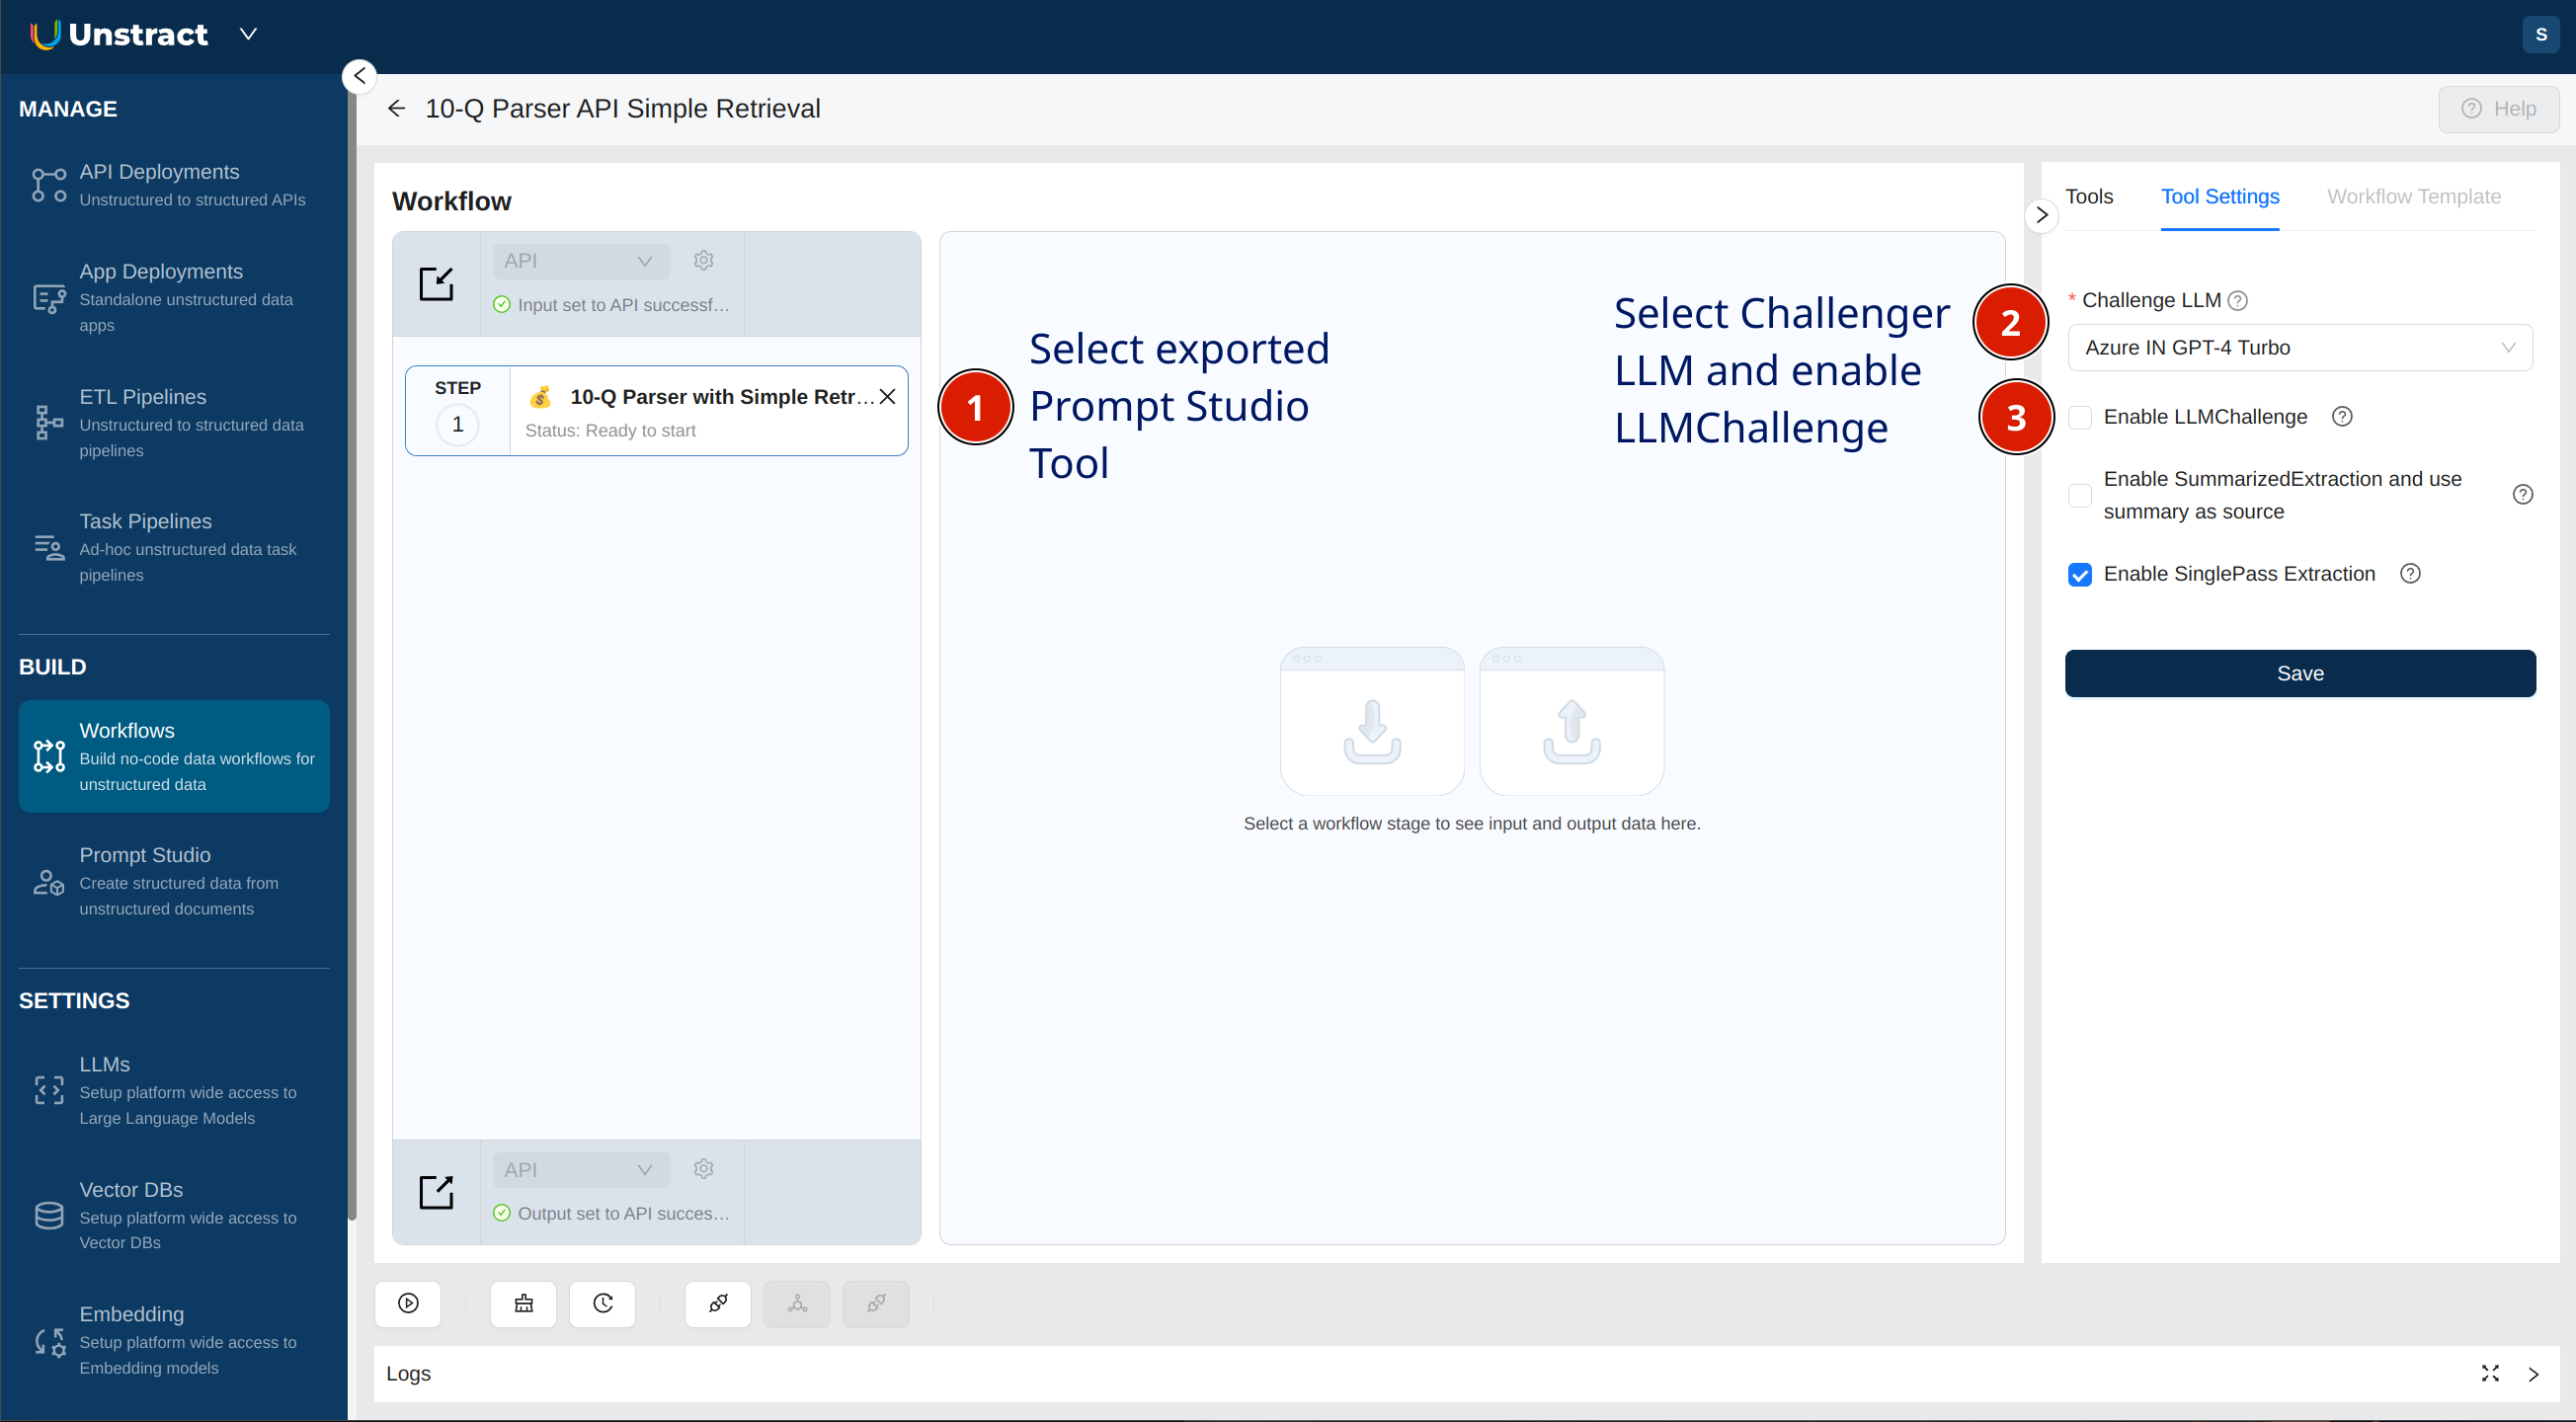The width and height of the screenshot is (2576, 1422).
Task: Select the 10-Q Parser with Simple Retrieval step
Action: coord(656,410)
